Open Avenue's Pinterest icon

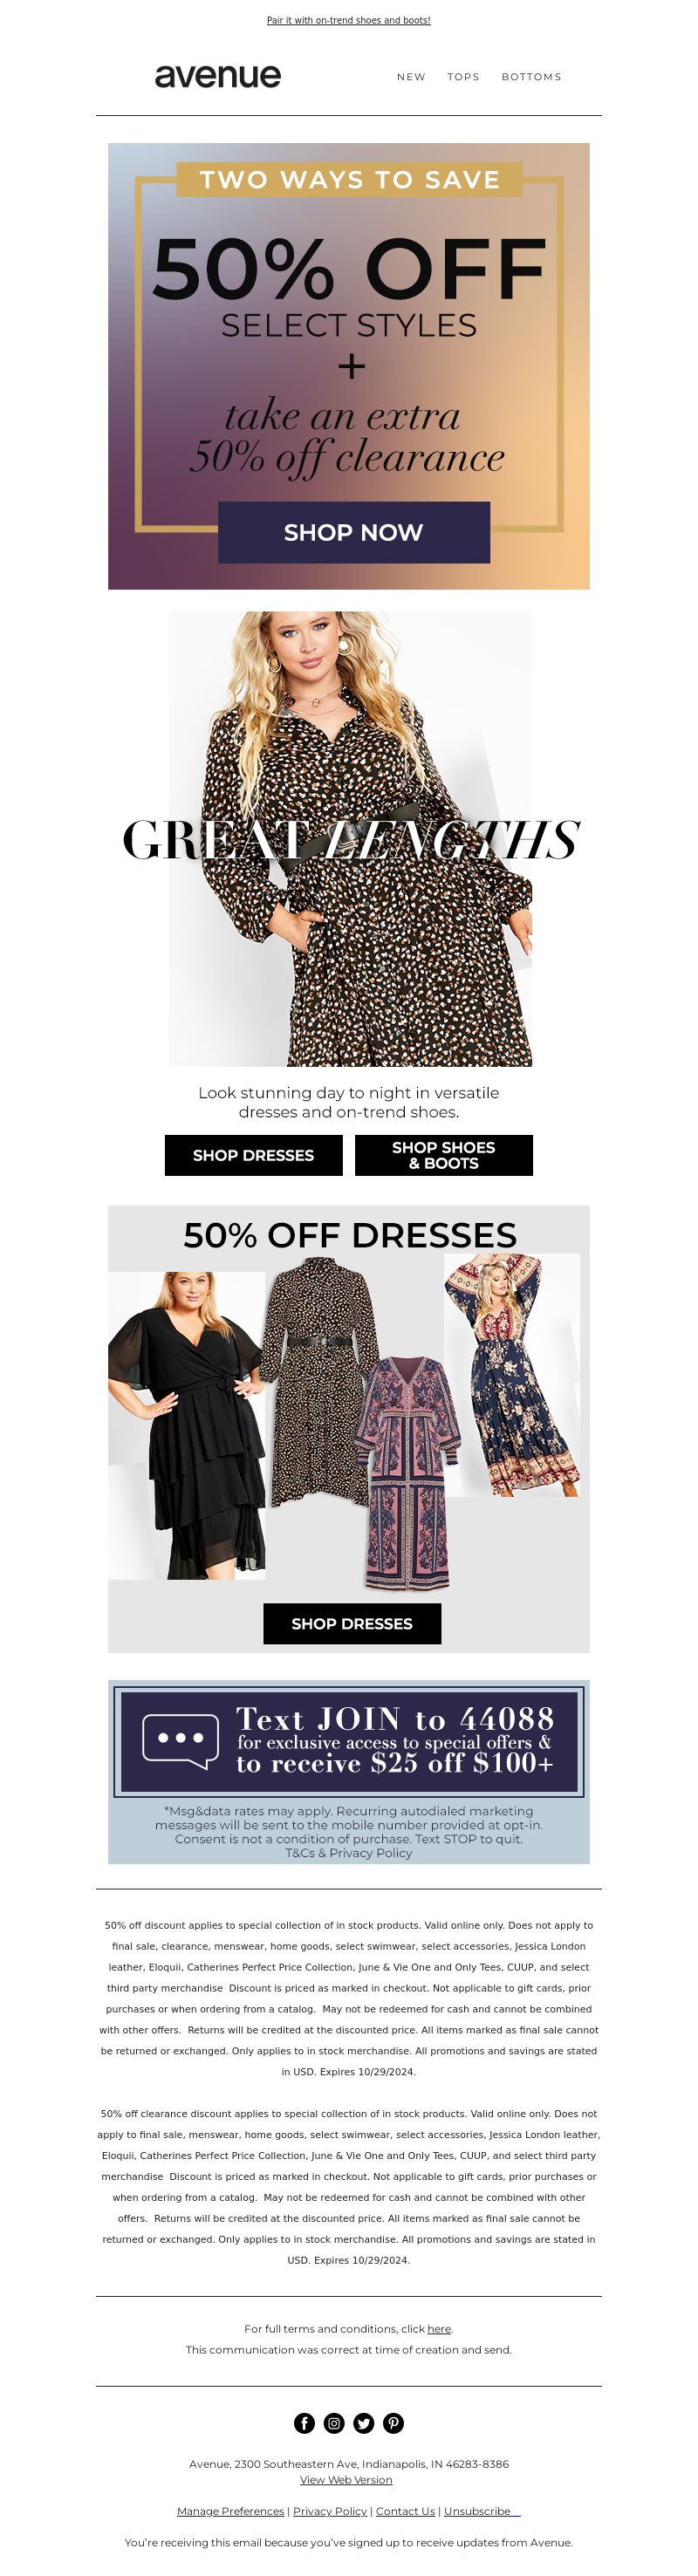point(394,2422)
